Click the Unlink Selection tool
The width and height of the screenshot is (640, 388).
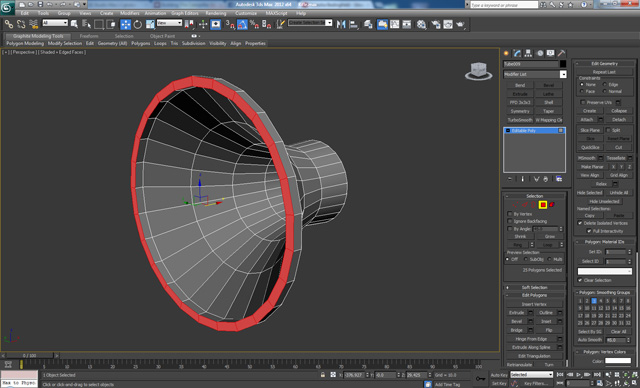(x=21, y=24)
